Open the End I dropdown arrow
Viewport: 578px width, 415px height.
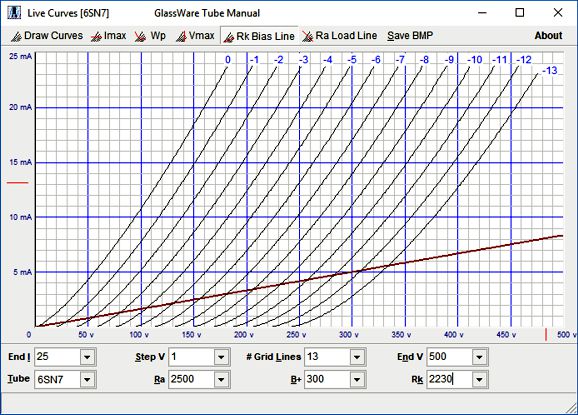(x=87, y=357)
